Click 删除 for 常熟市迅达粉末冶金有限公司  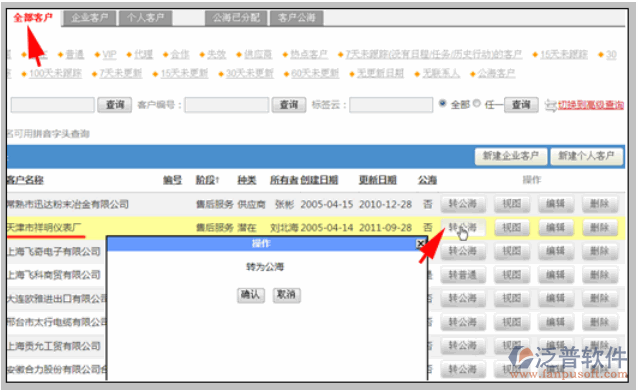[x=599, y=204]
